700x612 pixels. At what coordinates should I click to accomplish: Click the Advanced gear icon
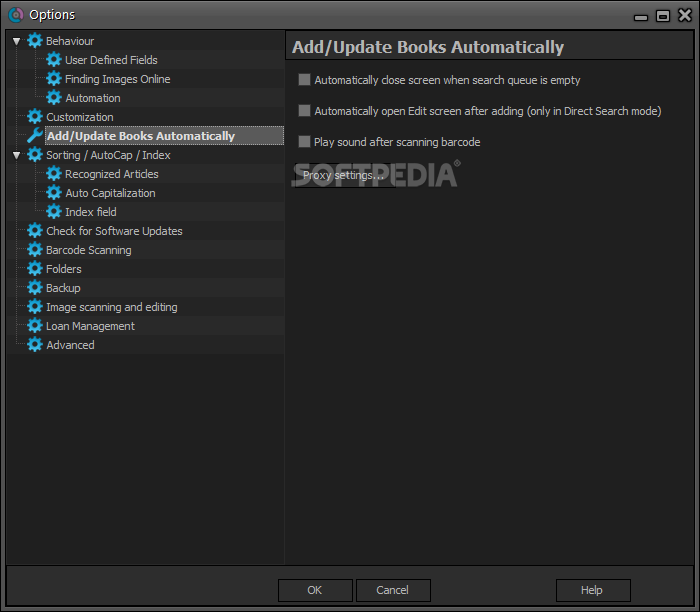34,345
